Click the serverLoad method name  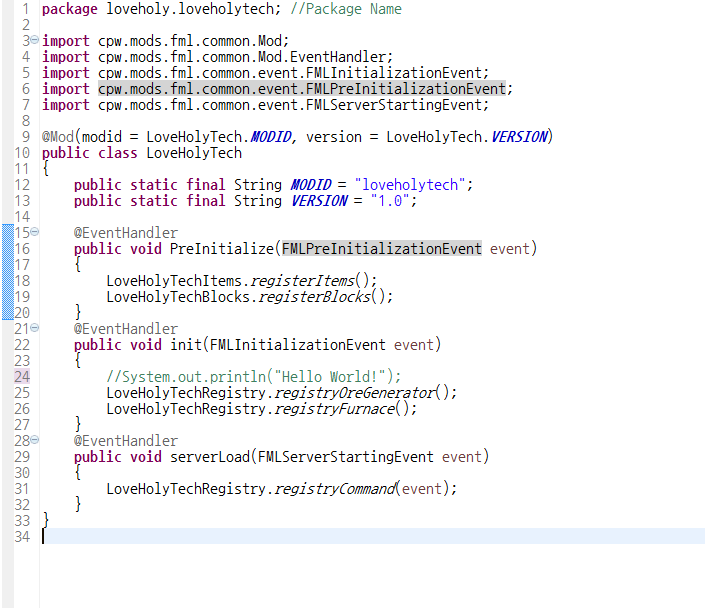pyautogui.click(x=210, y=457)
